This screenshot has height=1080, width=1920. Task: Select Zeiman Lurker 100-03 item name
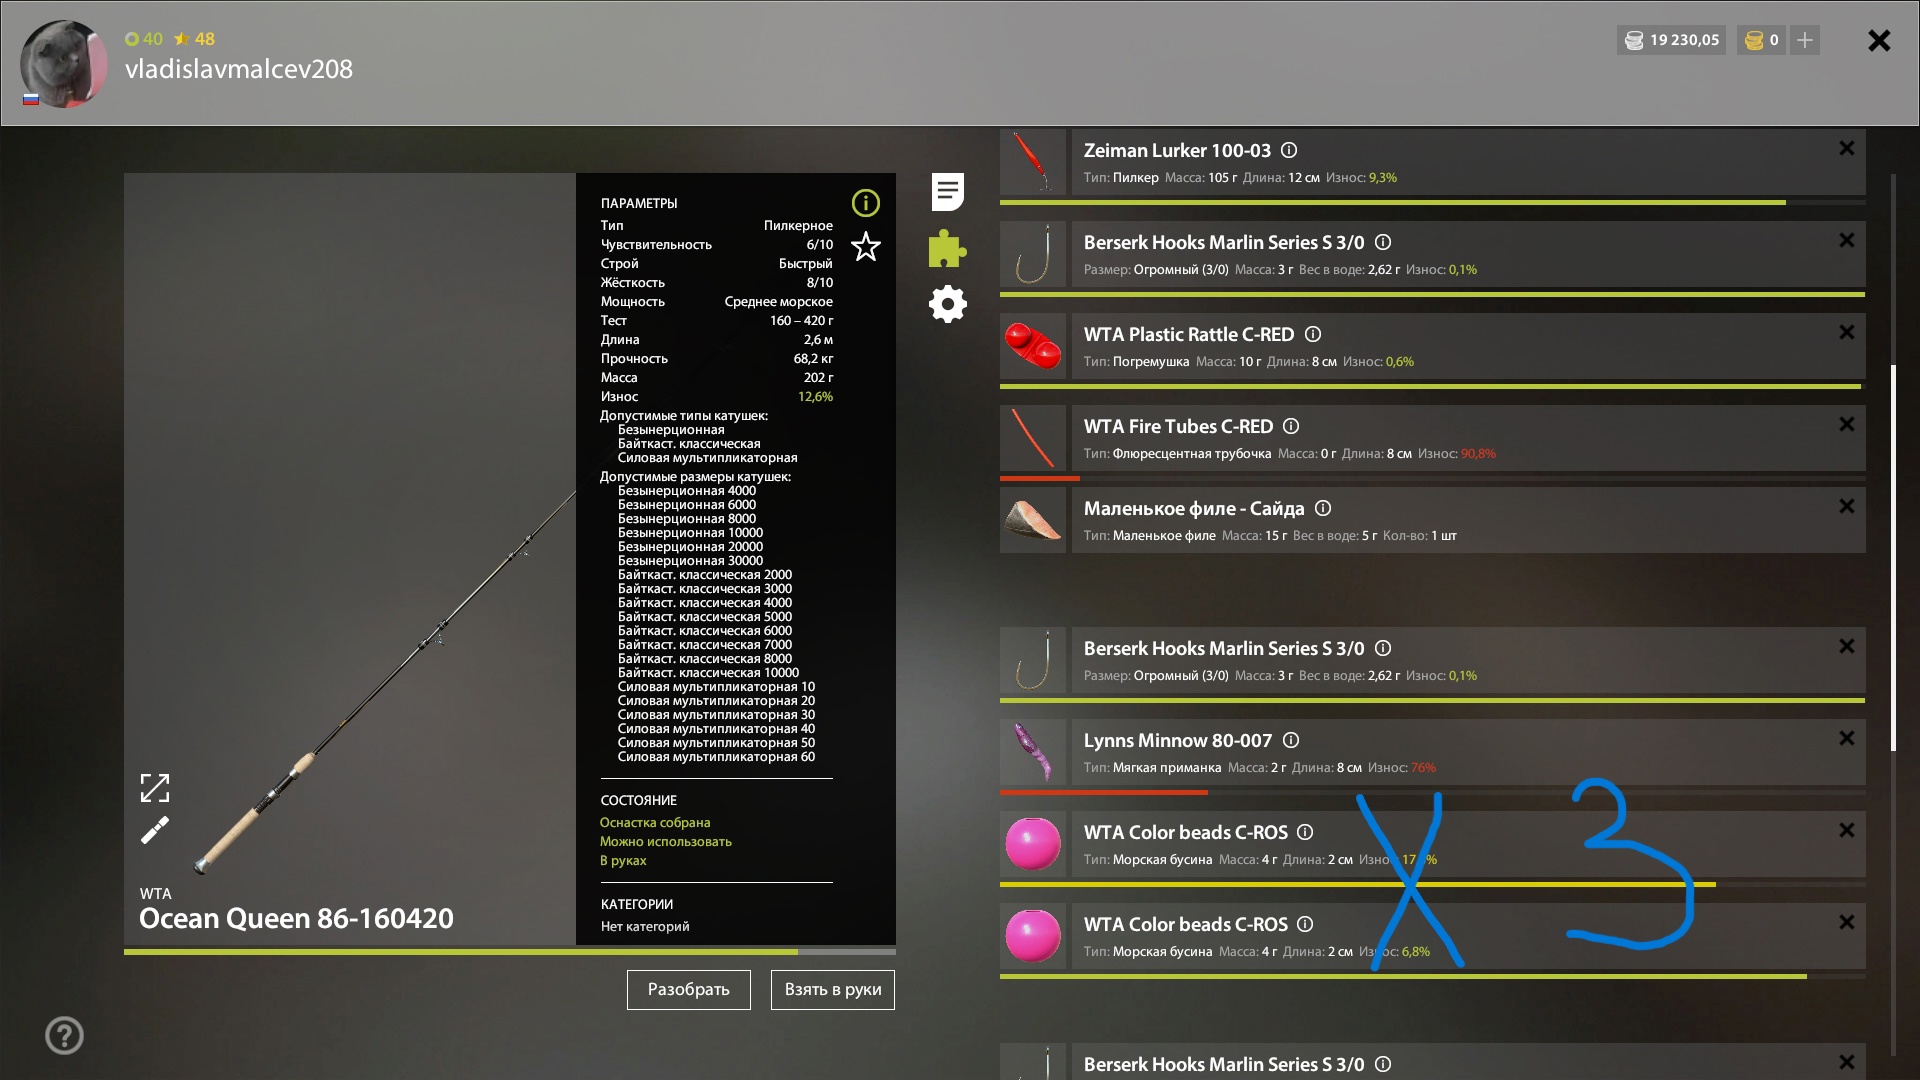click(x=1177, y=150)
